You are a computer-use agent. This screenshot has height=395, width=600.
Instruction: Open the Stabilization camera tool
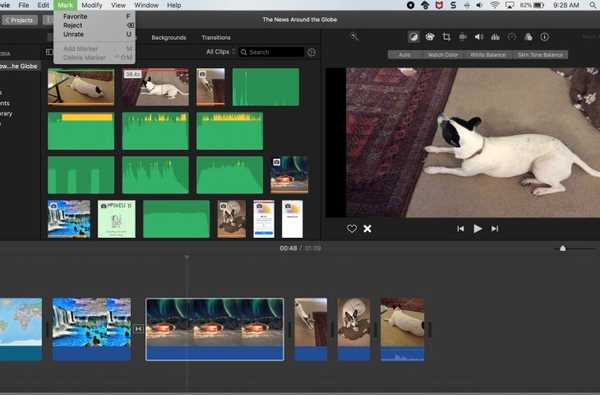pos(463,37)
